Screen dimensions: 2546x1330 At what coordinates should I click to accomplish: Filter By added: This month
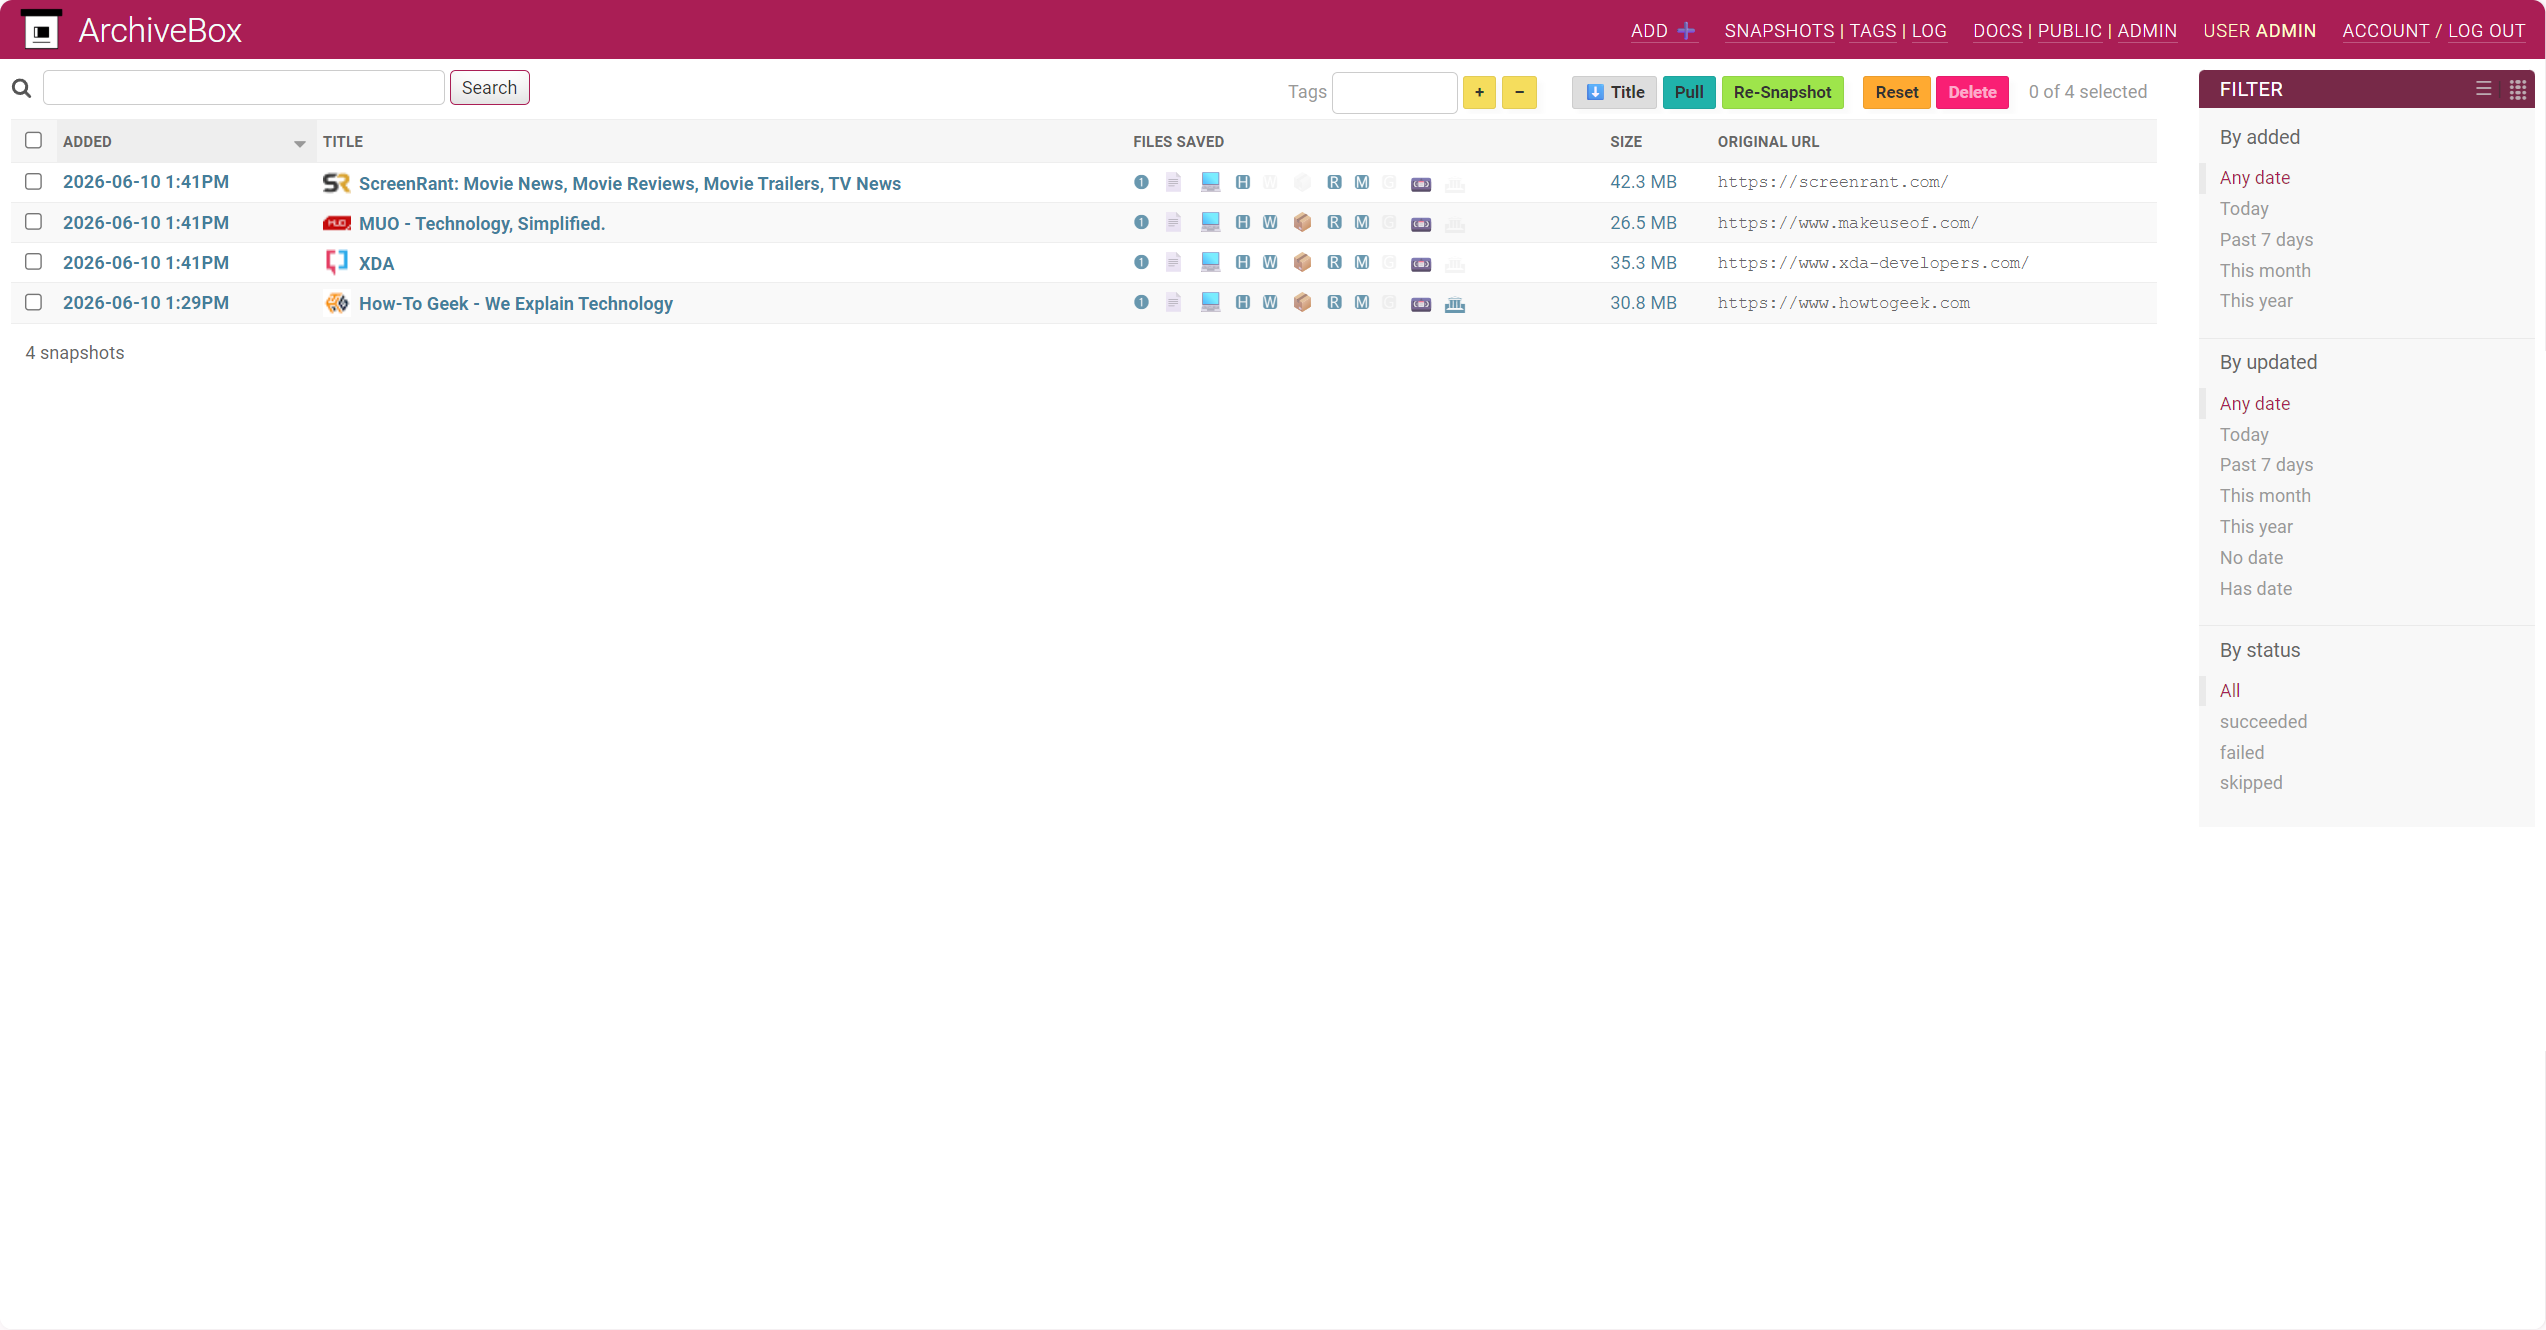coord(2265,270)
